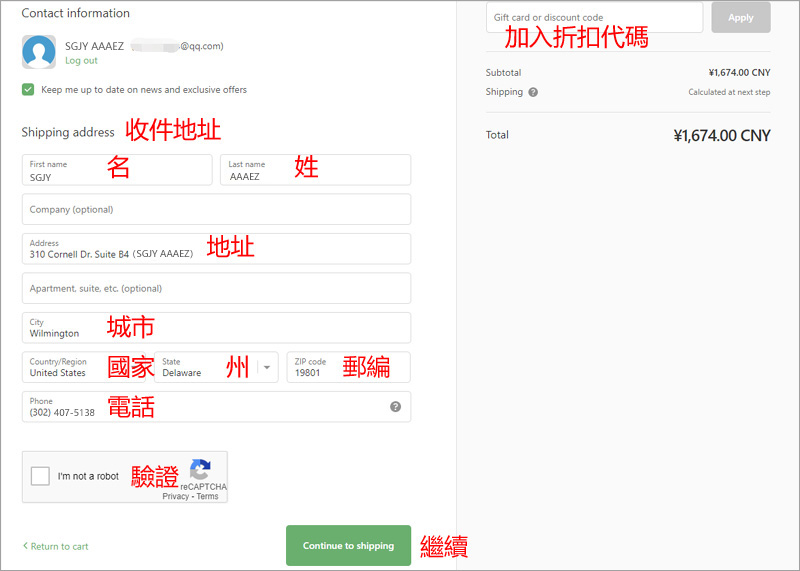Click the Log out link
This screenshot has height=571, width=800.
81,61
